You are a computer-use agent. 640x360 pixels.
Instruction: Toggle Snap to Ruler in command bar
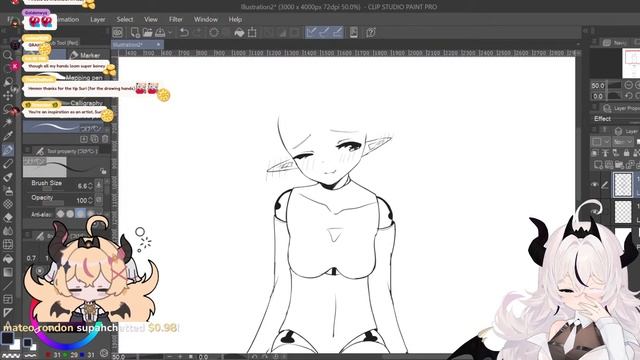[311, 33]
